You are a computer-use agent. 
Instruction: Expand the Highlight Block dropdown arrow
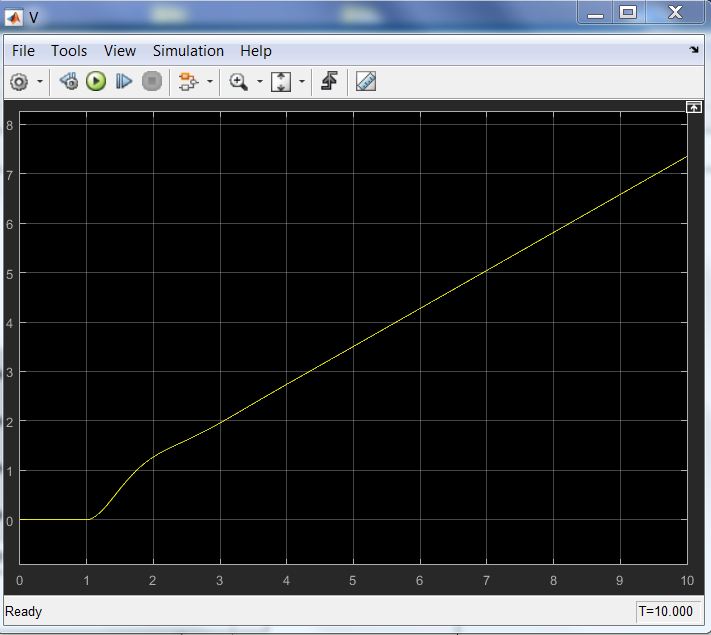click(x=209, y=82)
